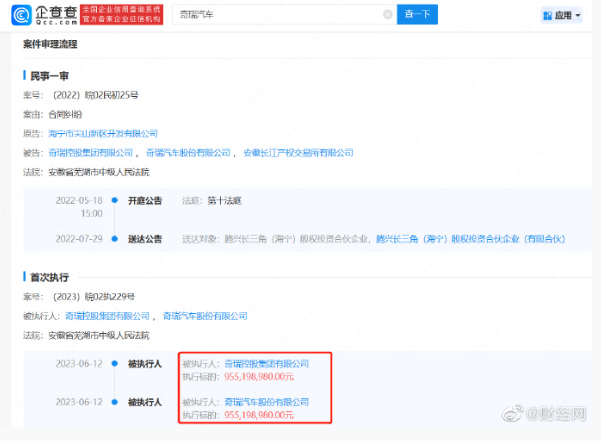Open 奇瑞汽车股份有限公司 link in 被执行人 header row
Screen dimensions: 601x441
[x=205, y=316]
